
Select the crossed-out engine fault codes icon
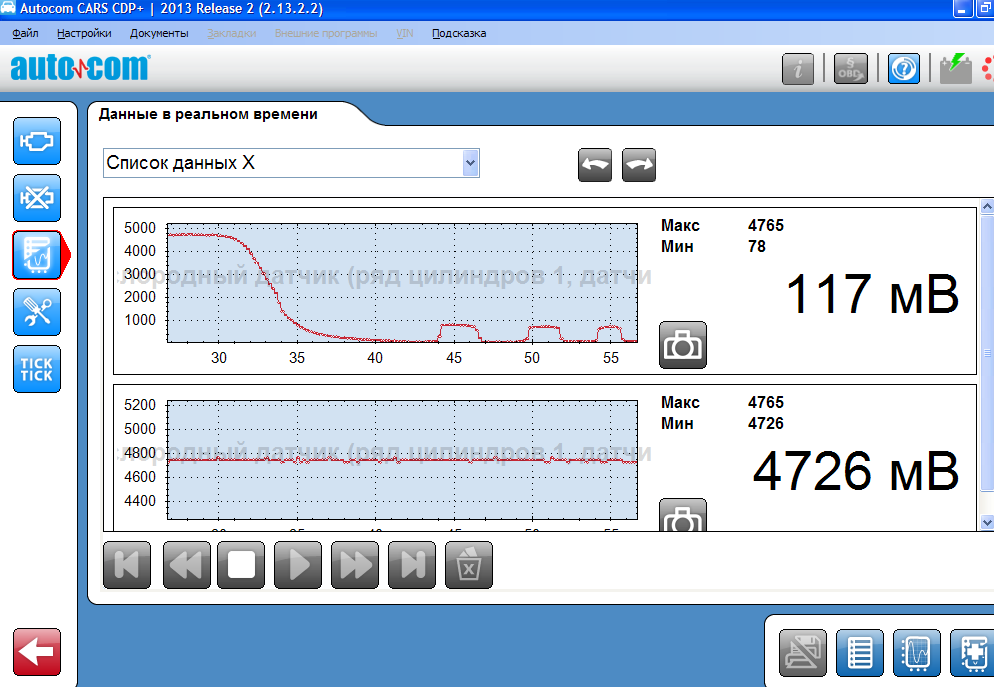point(37,198)
